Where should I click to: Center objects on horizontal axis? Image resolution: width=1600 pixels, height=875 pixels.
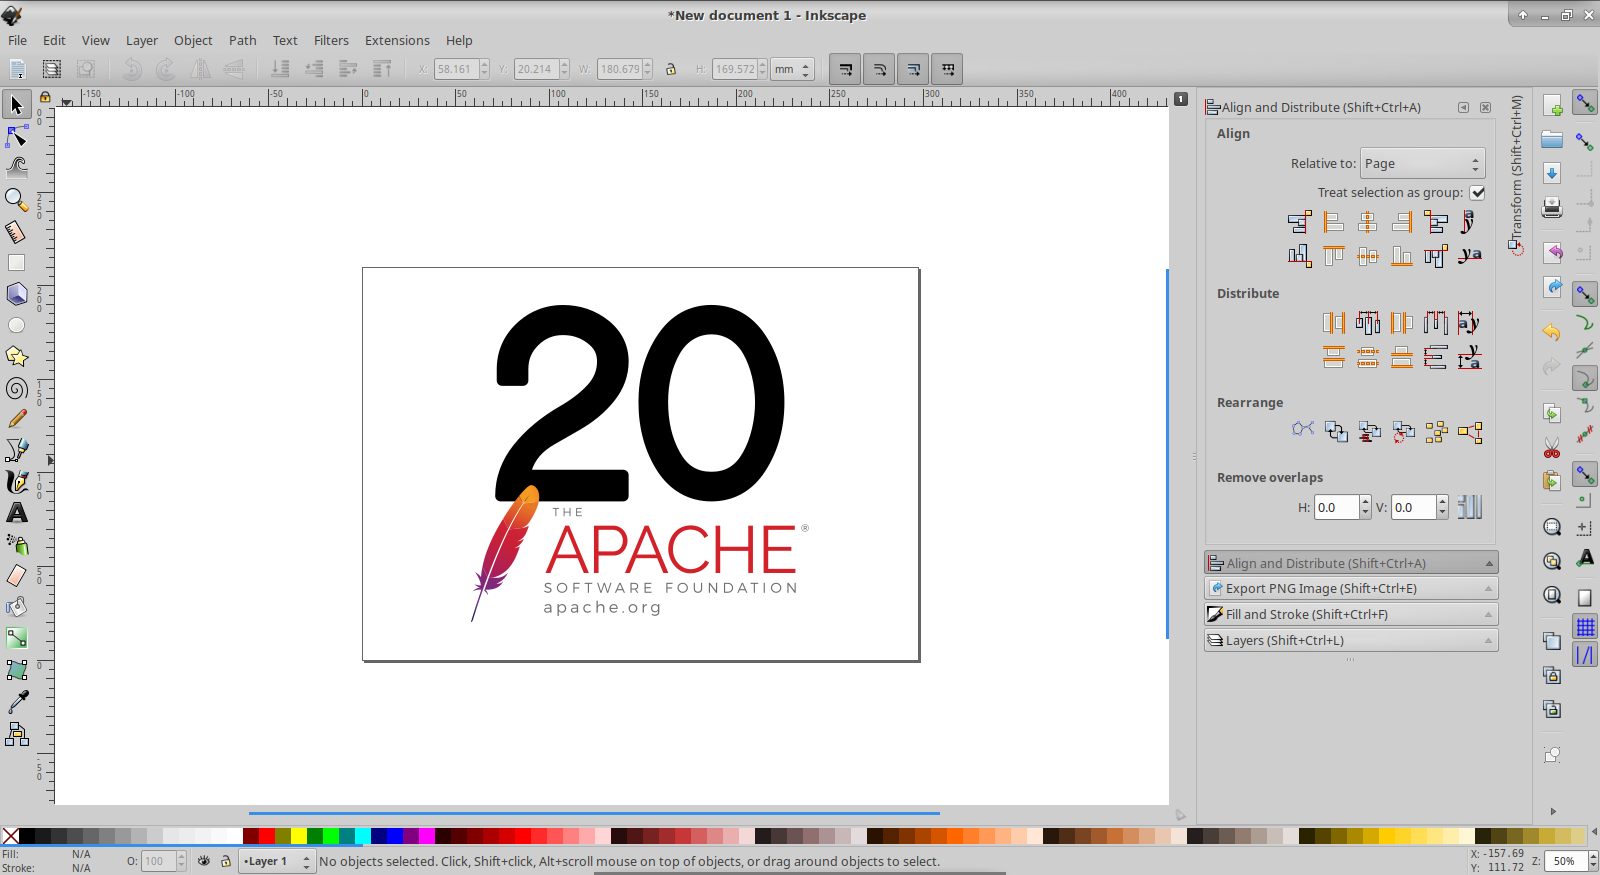(x=1367, y=256)
